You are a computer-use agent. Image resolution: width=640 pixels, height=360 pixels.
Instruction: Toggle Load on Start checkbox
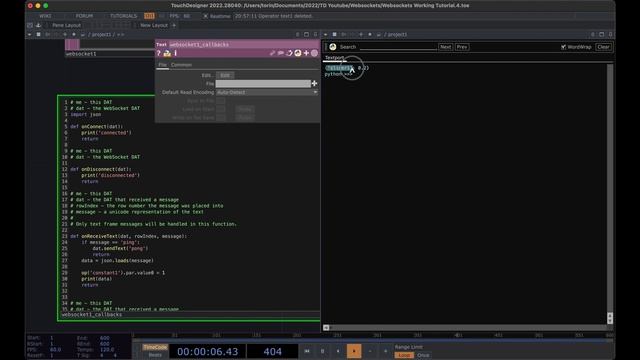[220, 109]
